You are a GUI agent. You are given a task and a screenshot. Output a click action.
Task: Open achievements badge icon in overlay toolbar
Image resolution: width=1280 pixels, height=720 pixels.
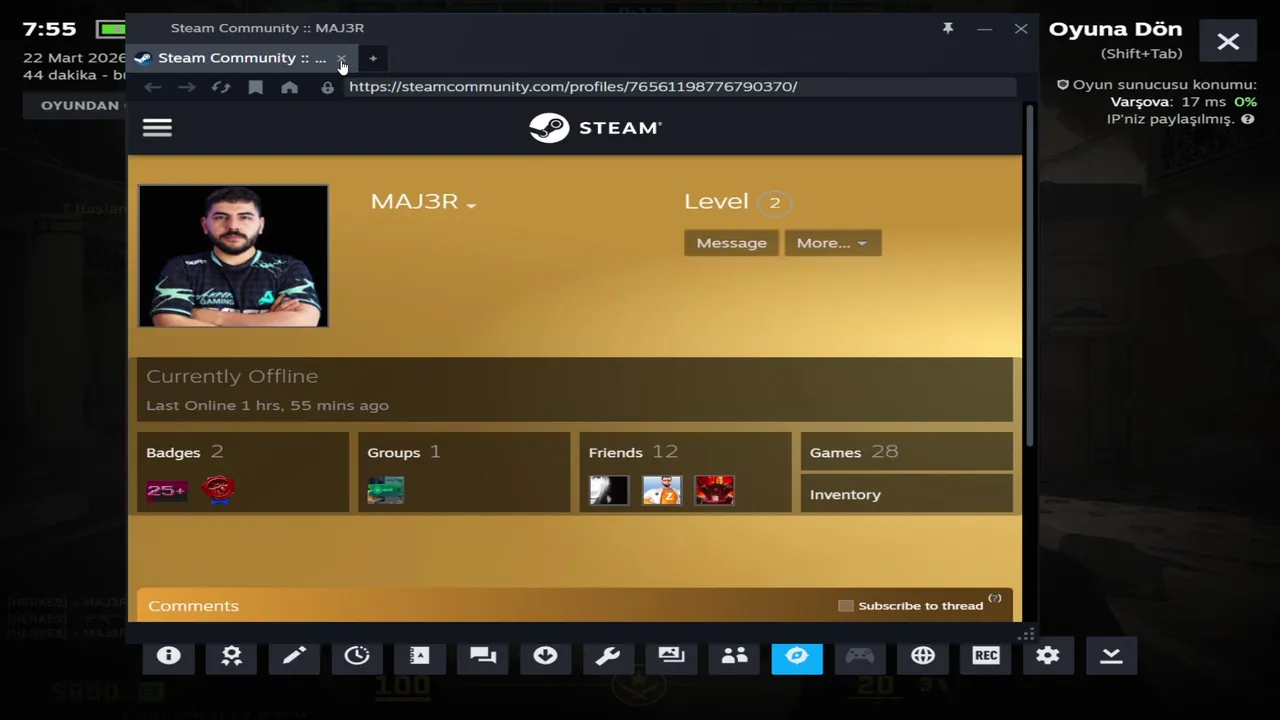[x=231, y=655]
